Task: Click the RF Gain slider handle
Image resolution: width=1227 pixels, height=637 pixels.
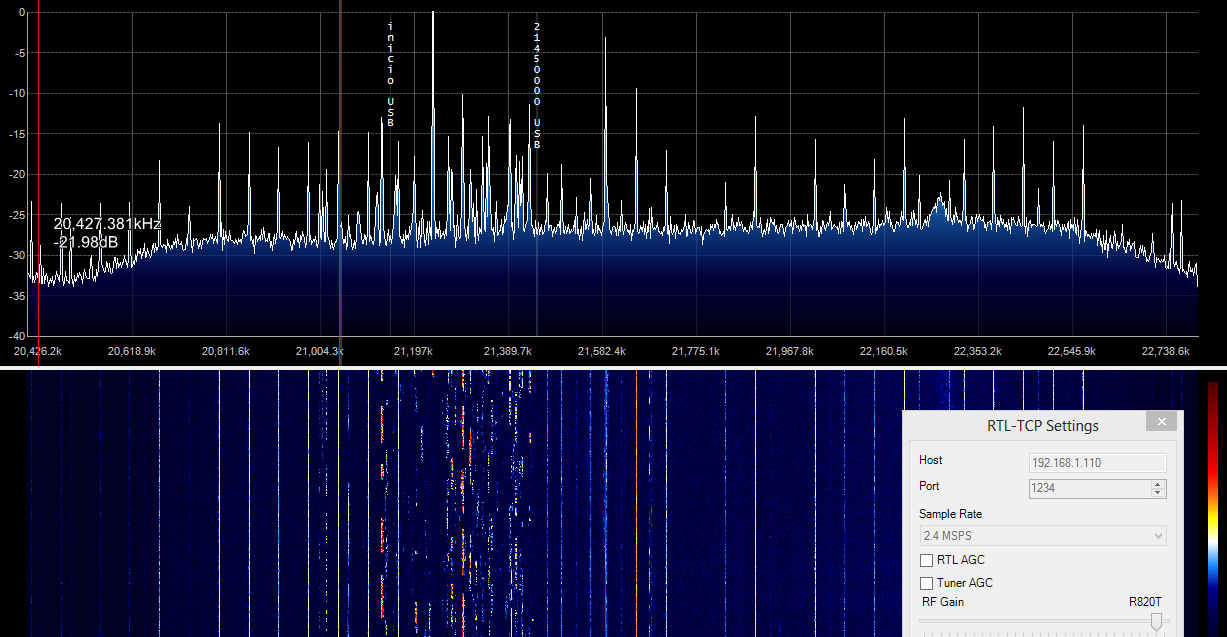Action: point(1156,622)
